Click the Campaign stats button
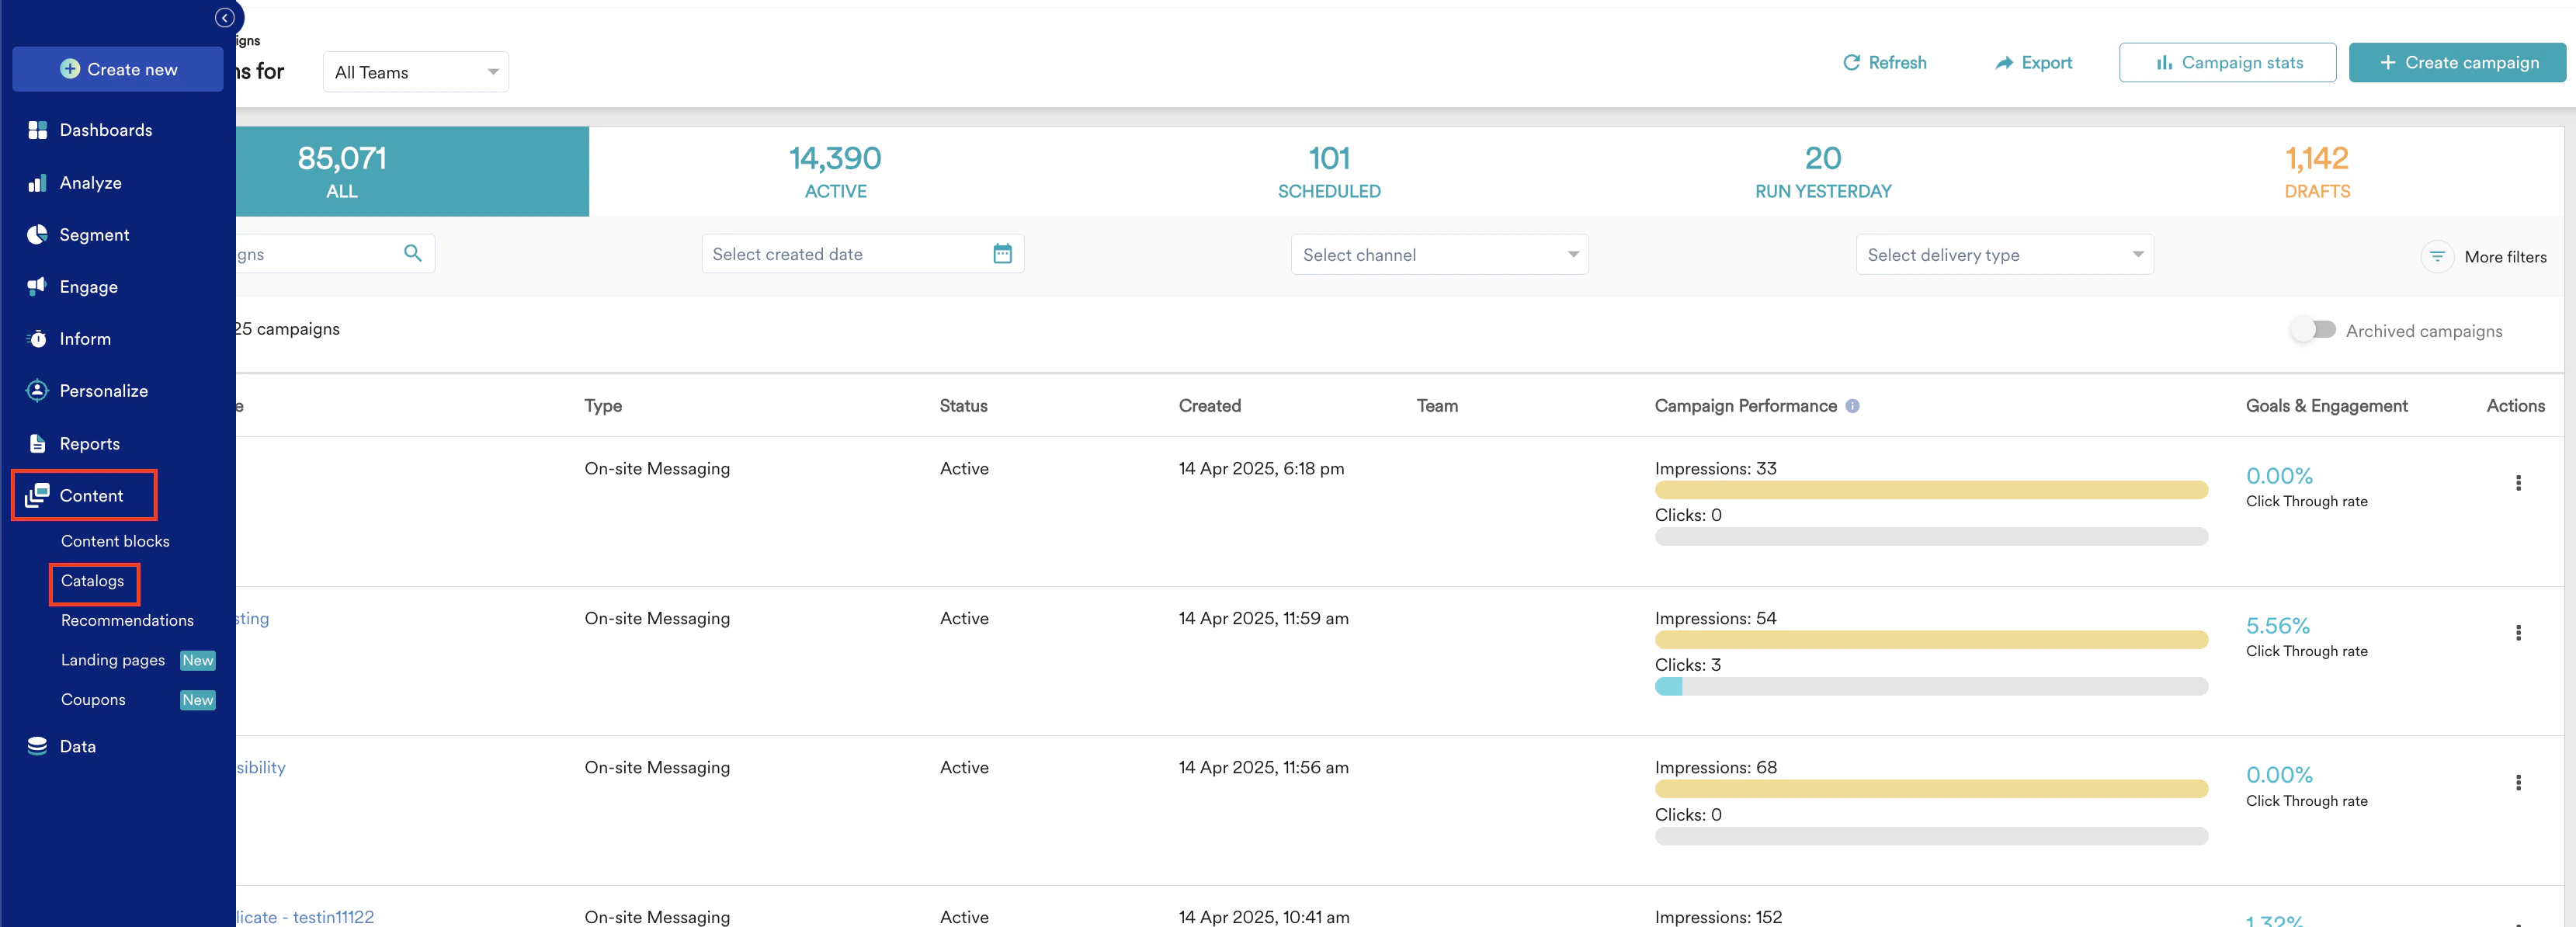 (x=2227, y=62)
